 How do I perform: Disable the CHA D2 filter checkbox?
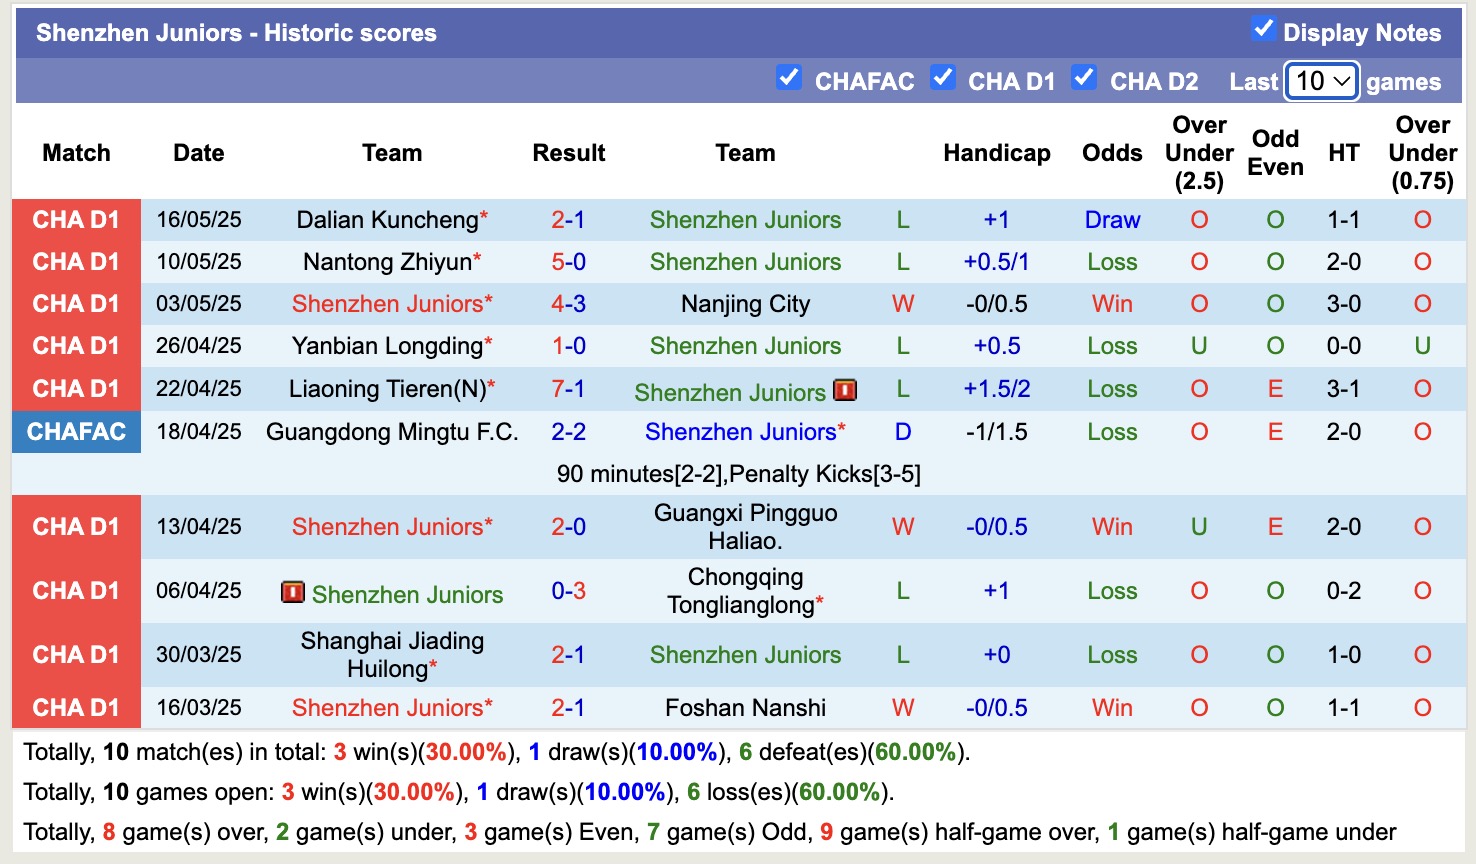click(x=1084, y=77)
